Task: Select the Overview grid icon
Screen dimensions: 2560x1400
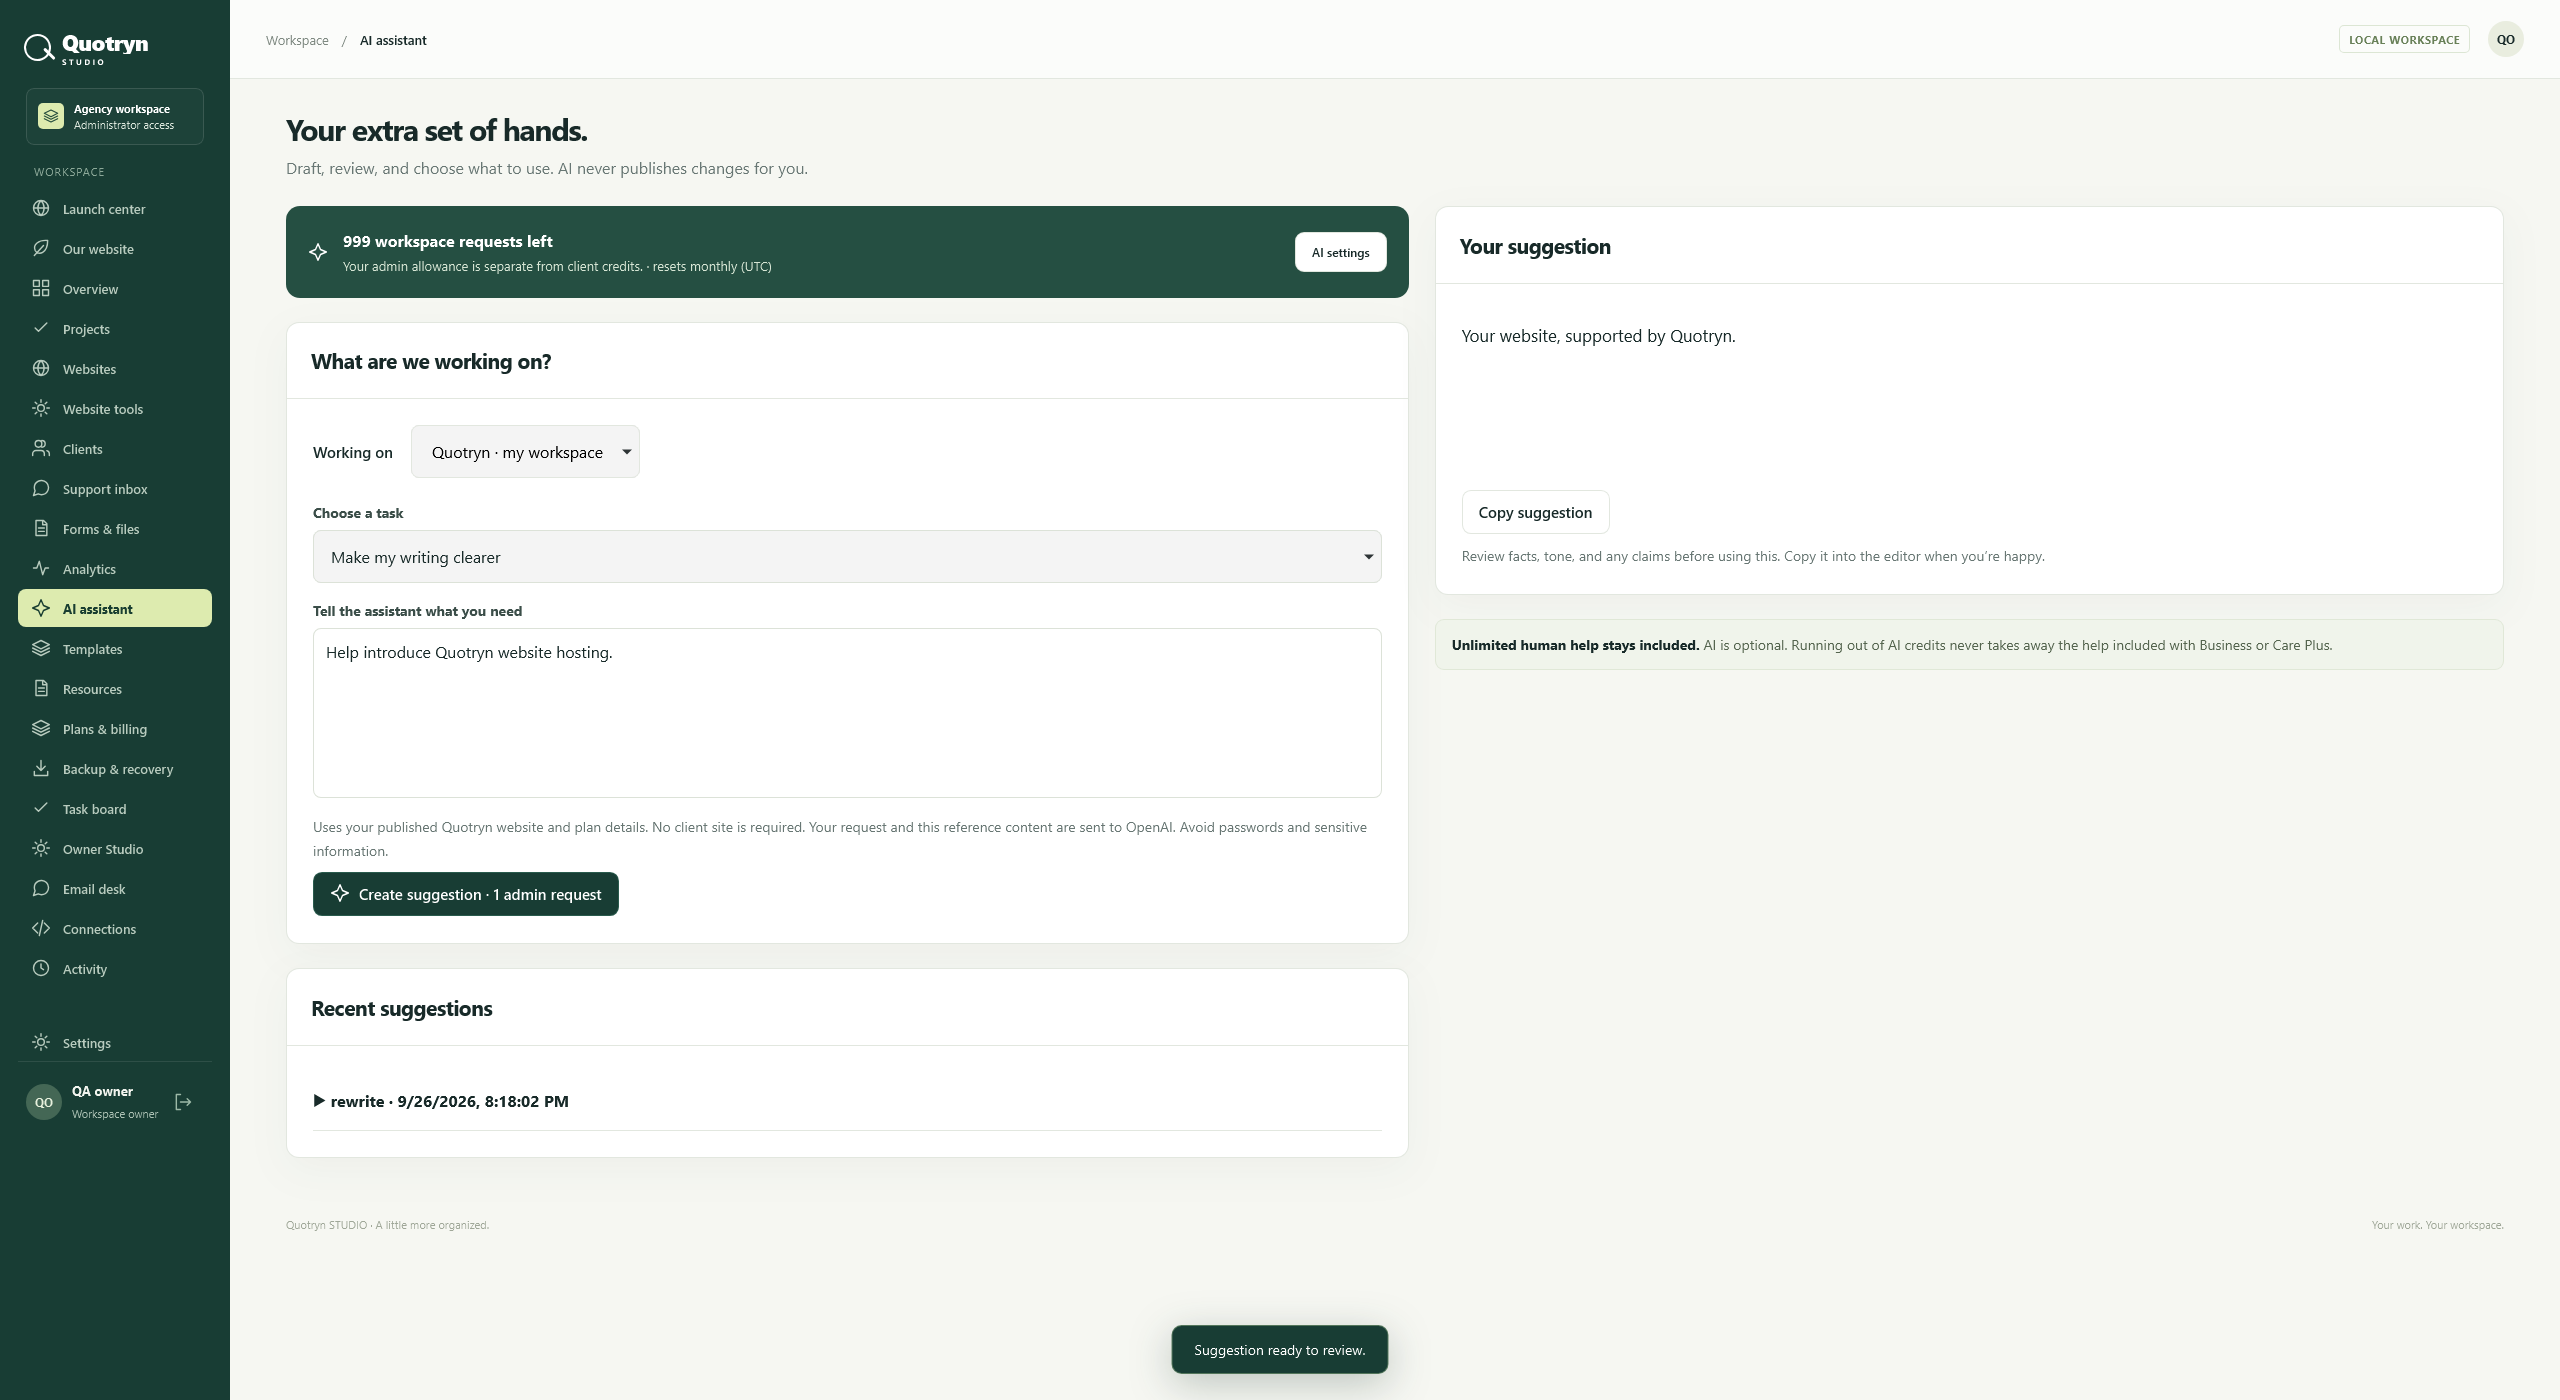Action: [41, 288]
